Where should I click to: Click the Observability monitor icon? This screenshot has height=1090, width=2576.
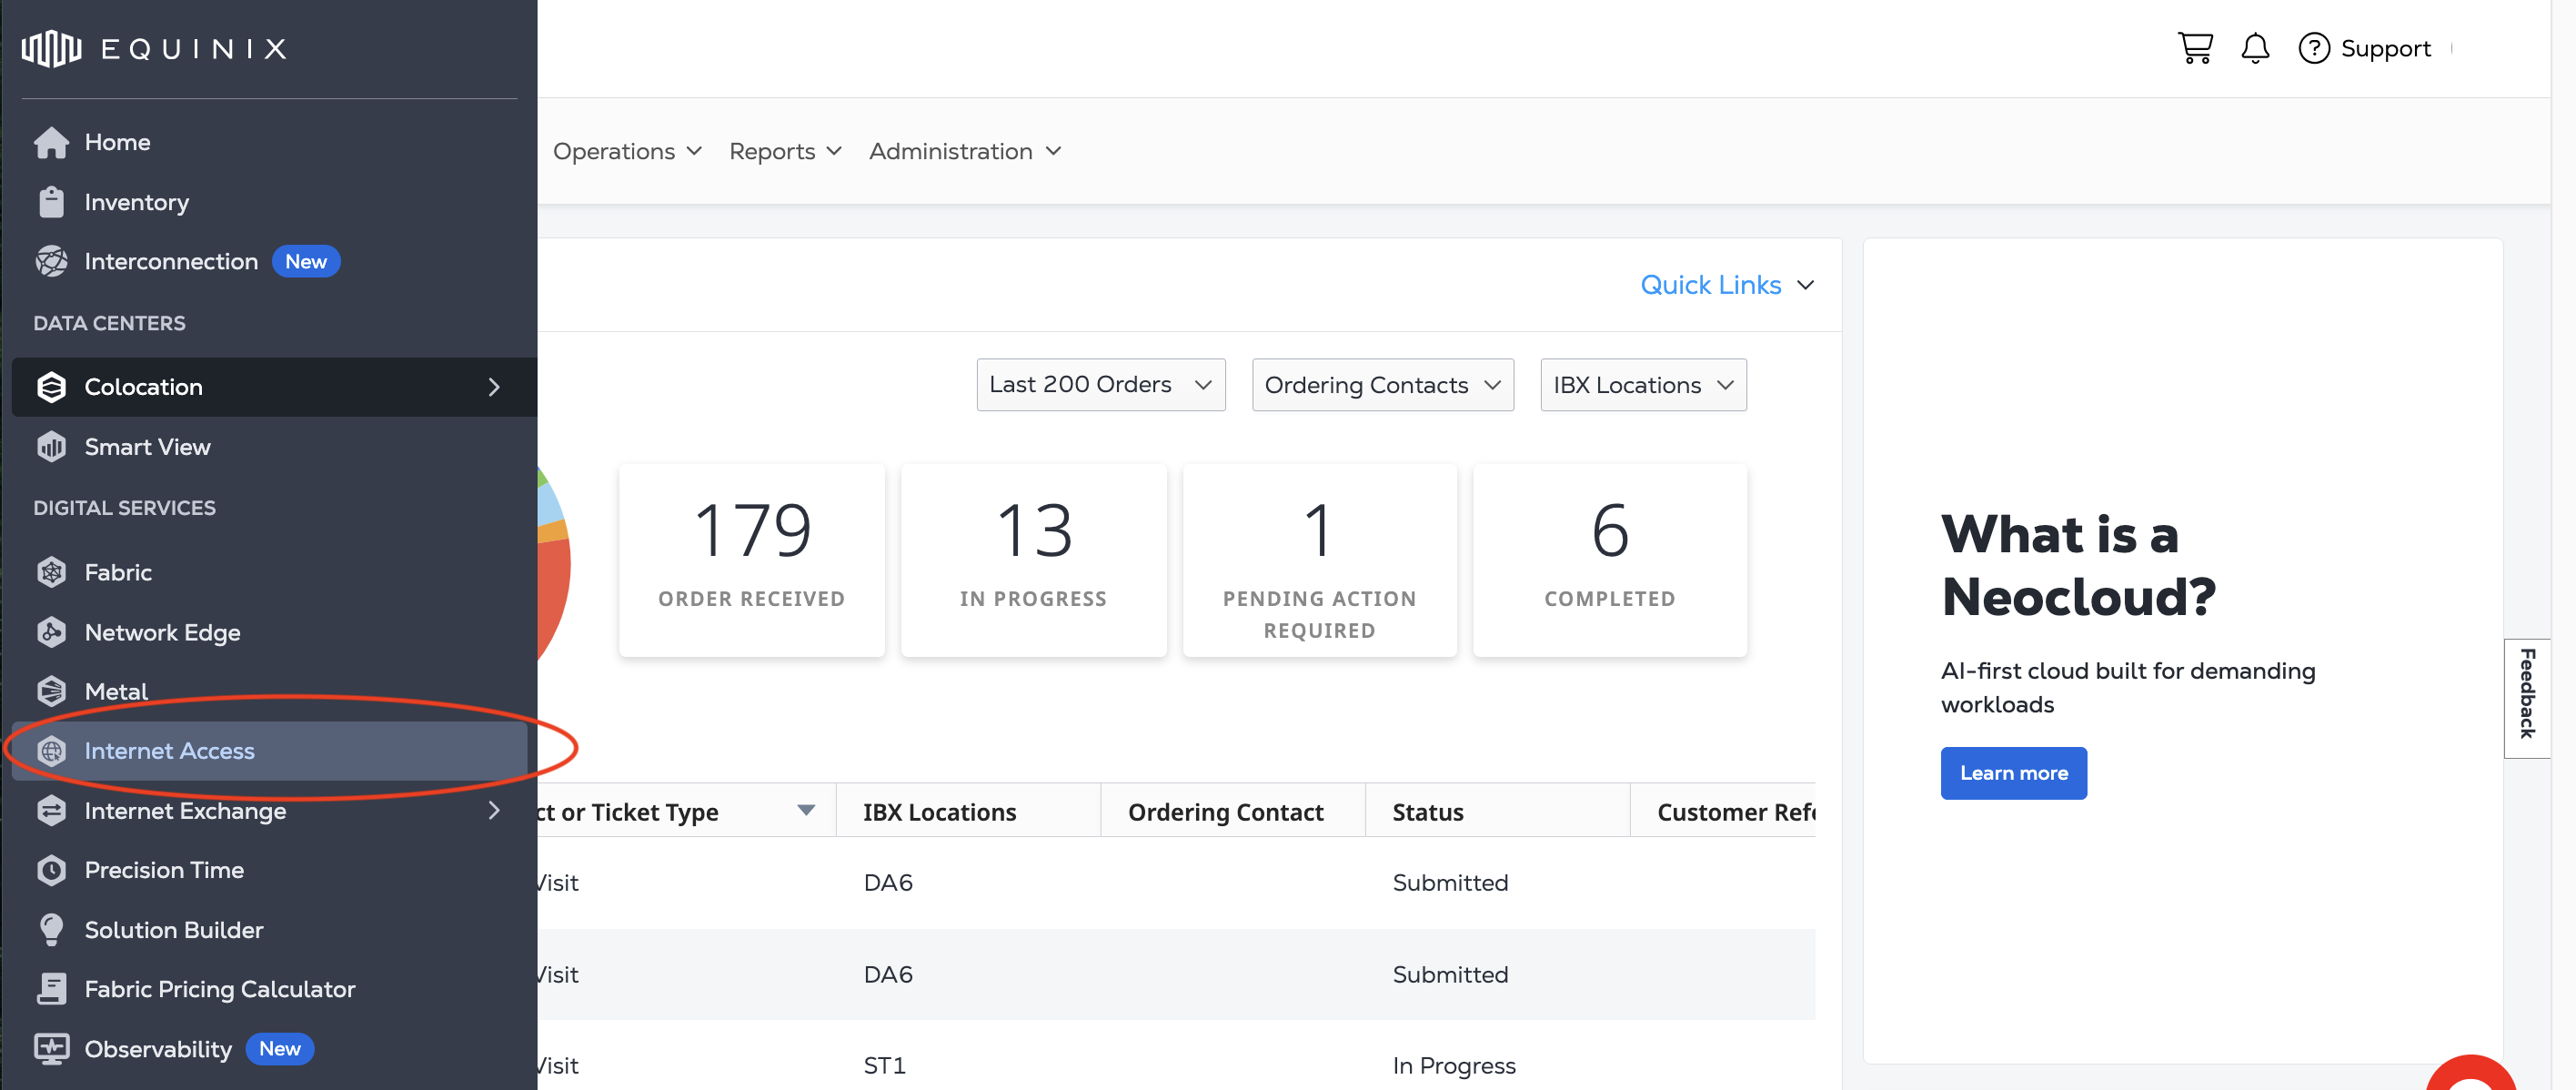pyautogui.click(x=51, y=1048)
